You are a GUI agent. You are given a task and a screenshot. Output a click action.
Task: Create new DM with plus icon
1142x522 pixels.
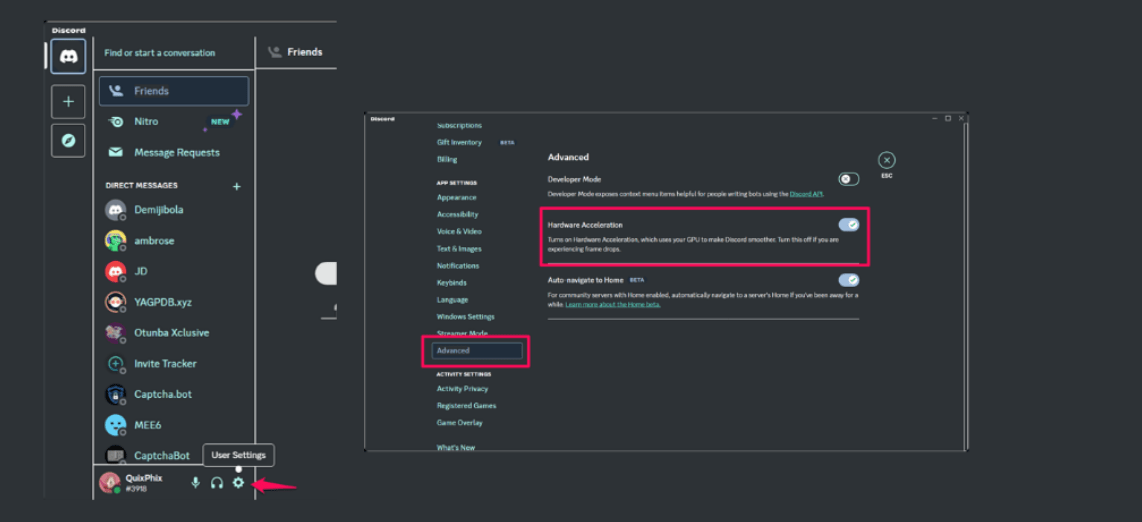tap(237, 186)
